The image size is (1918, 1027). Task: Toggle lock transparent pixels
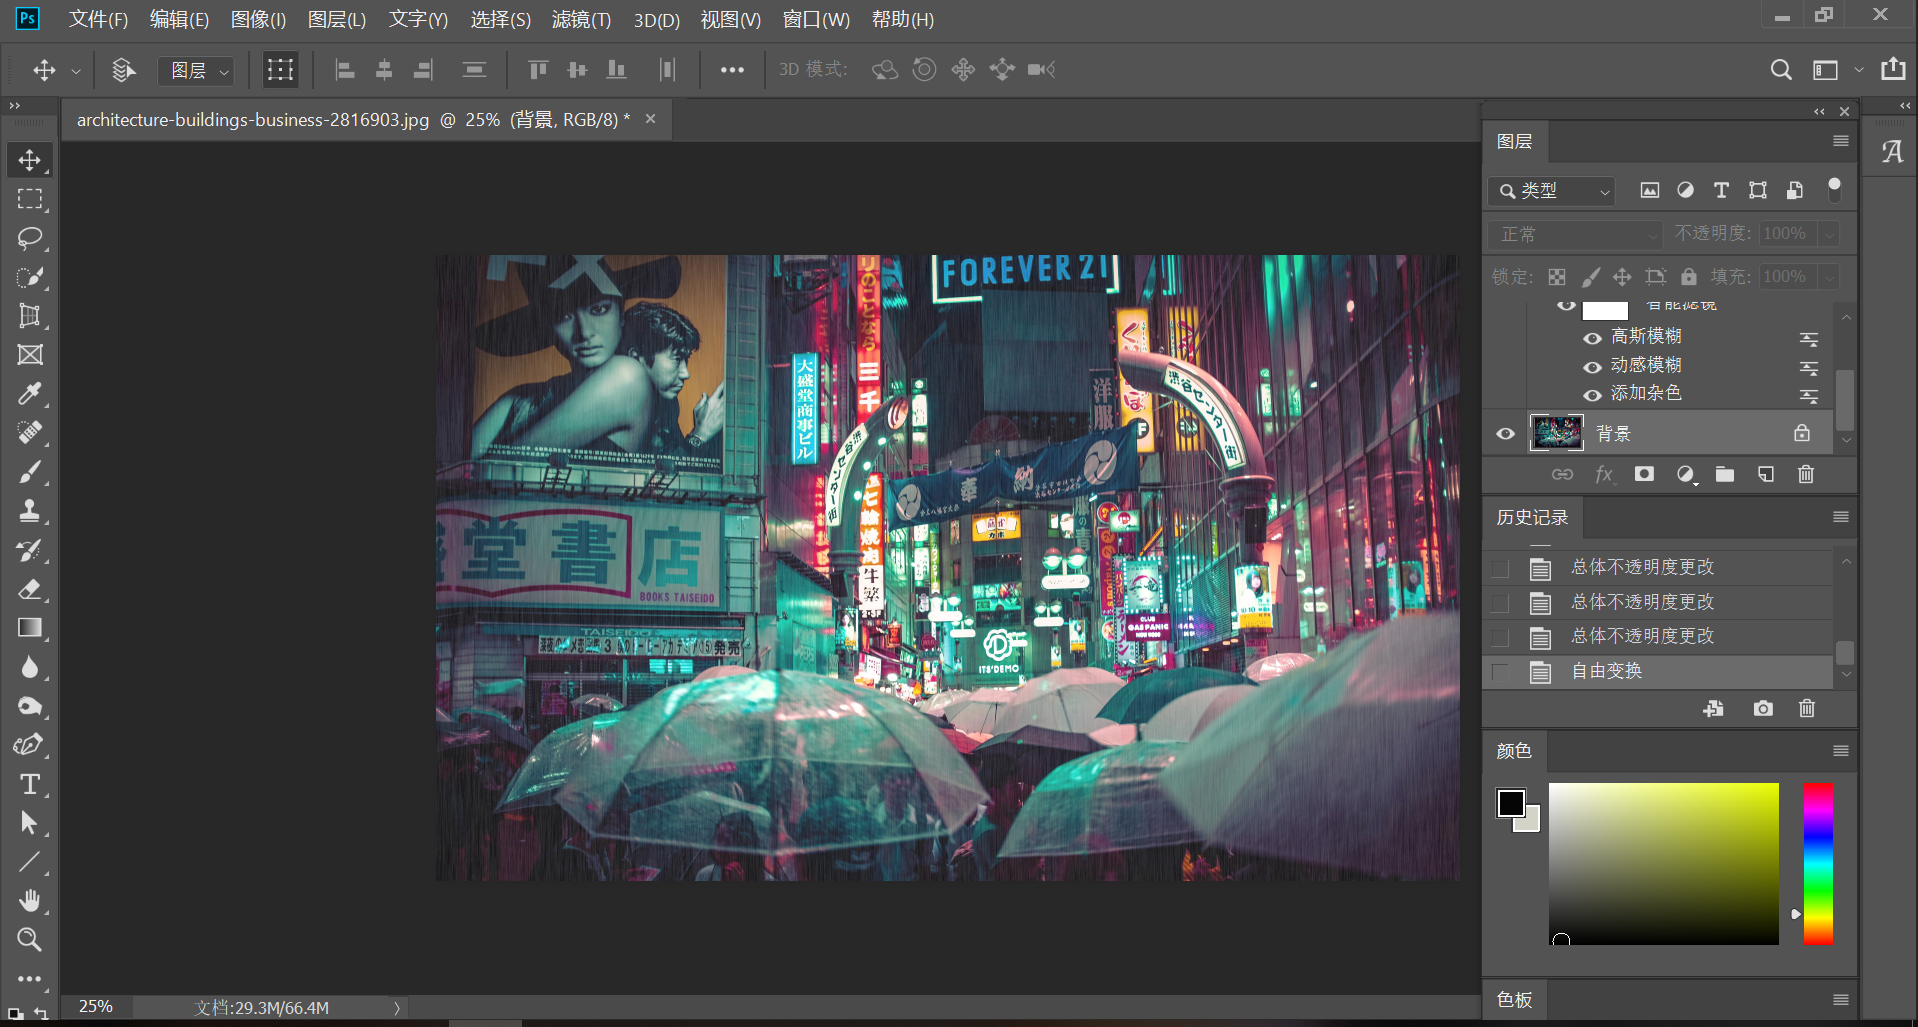[1557, 277]
